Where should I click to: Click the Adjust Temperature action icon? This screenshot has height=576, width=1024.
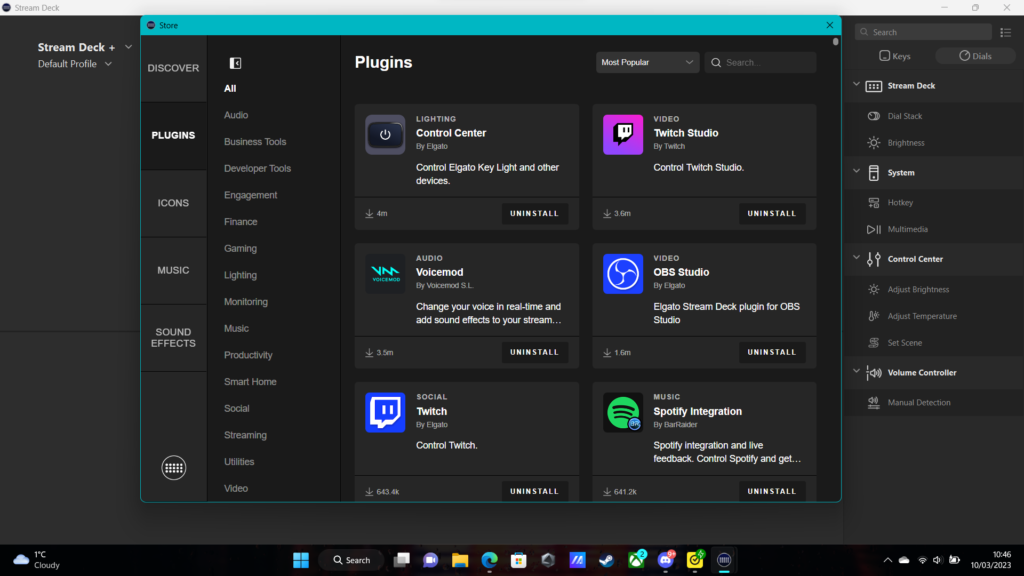pos(874,316)
